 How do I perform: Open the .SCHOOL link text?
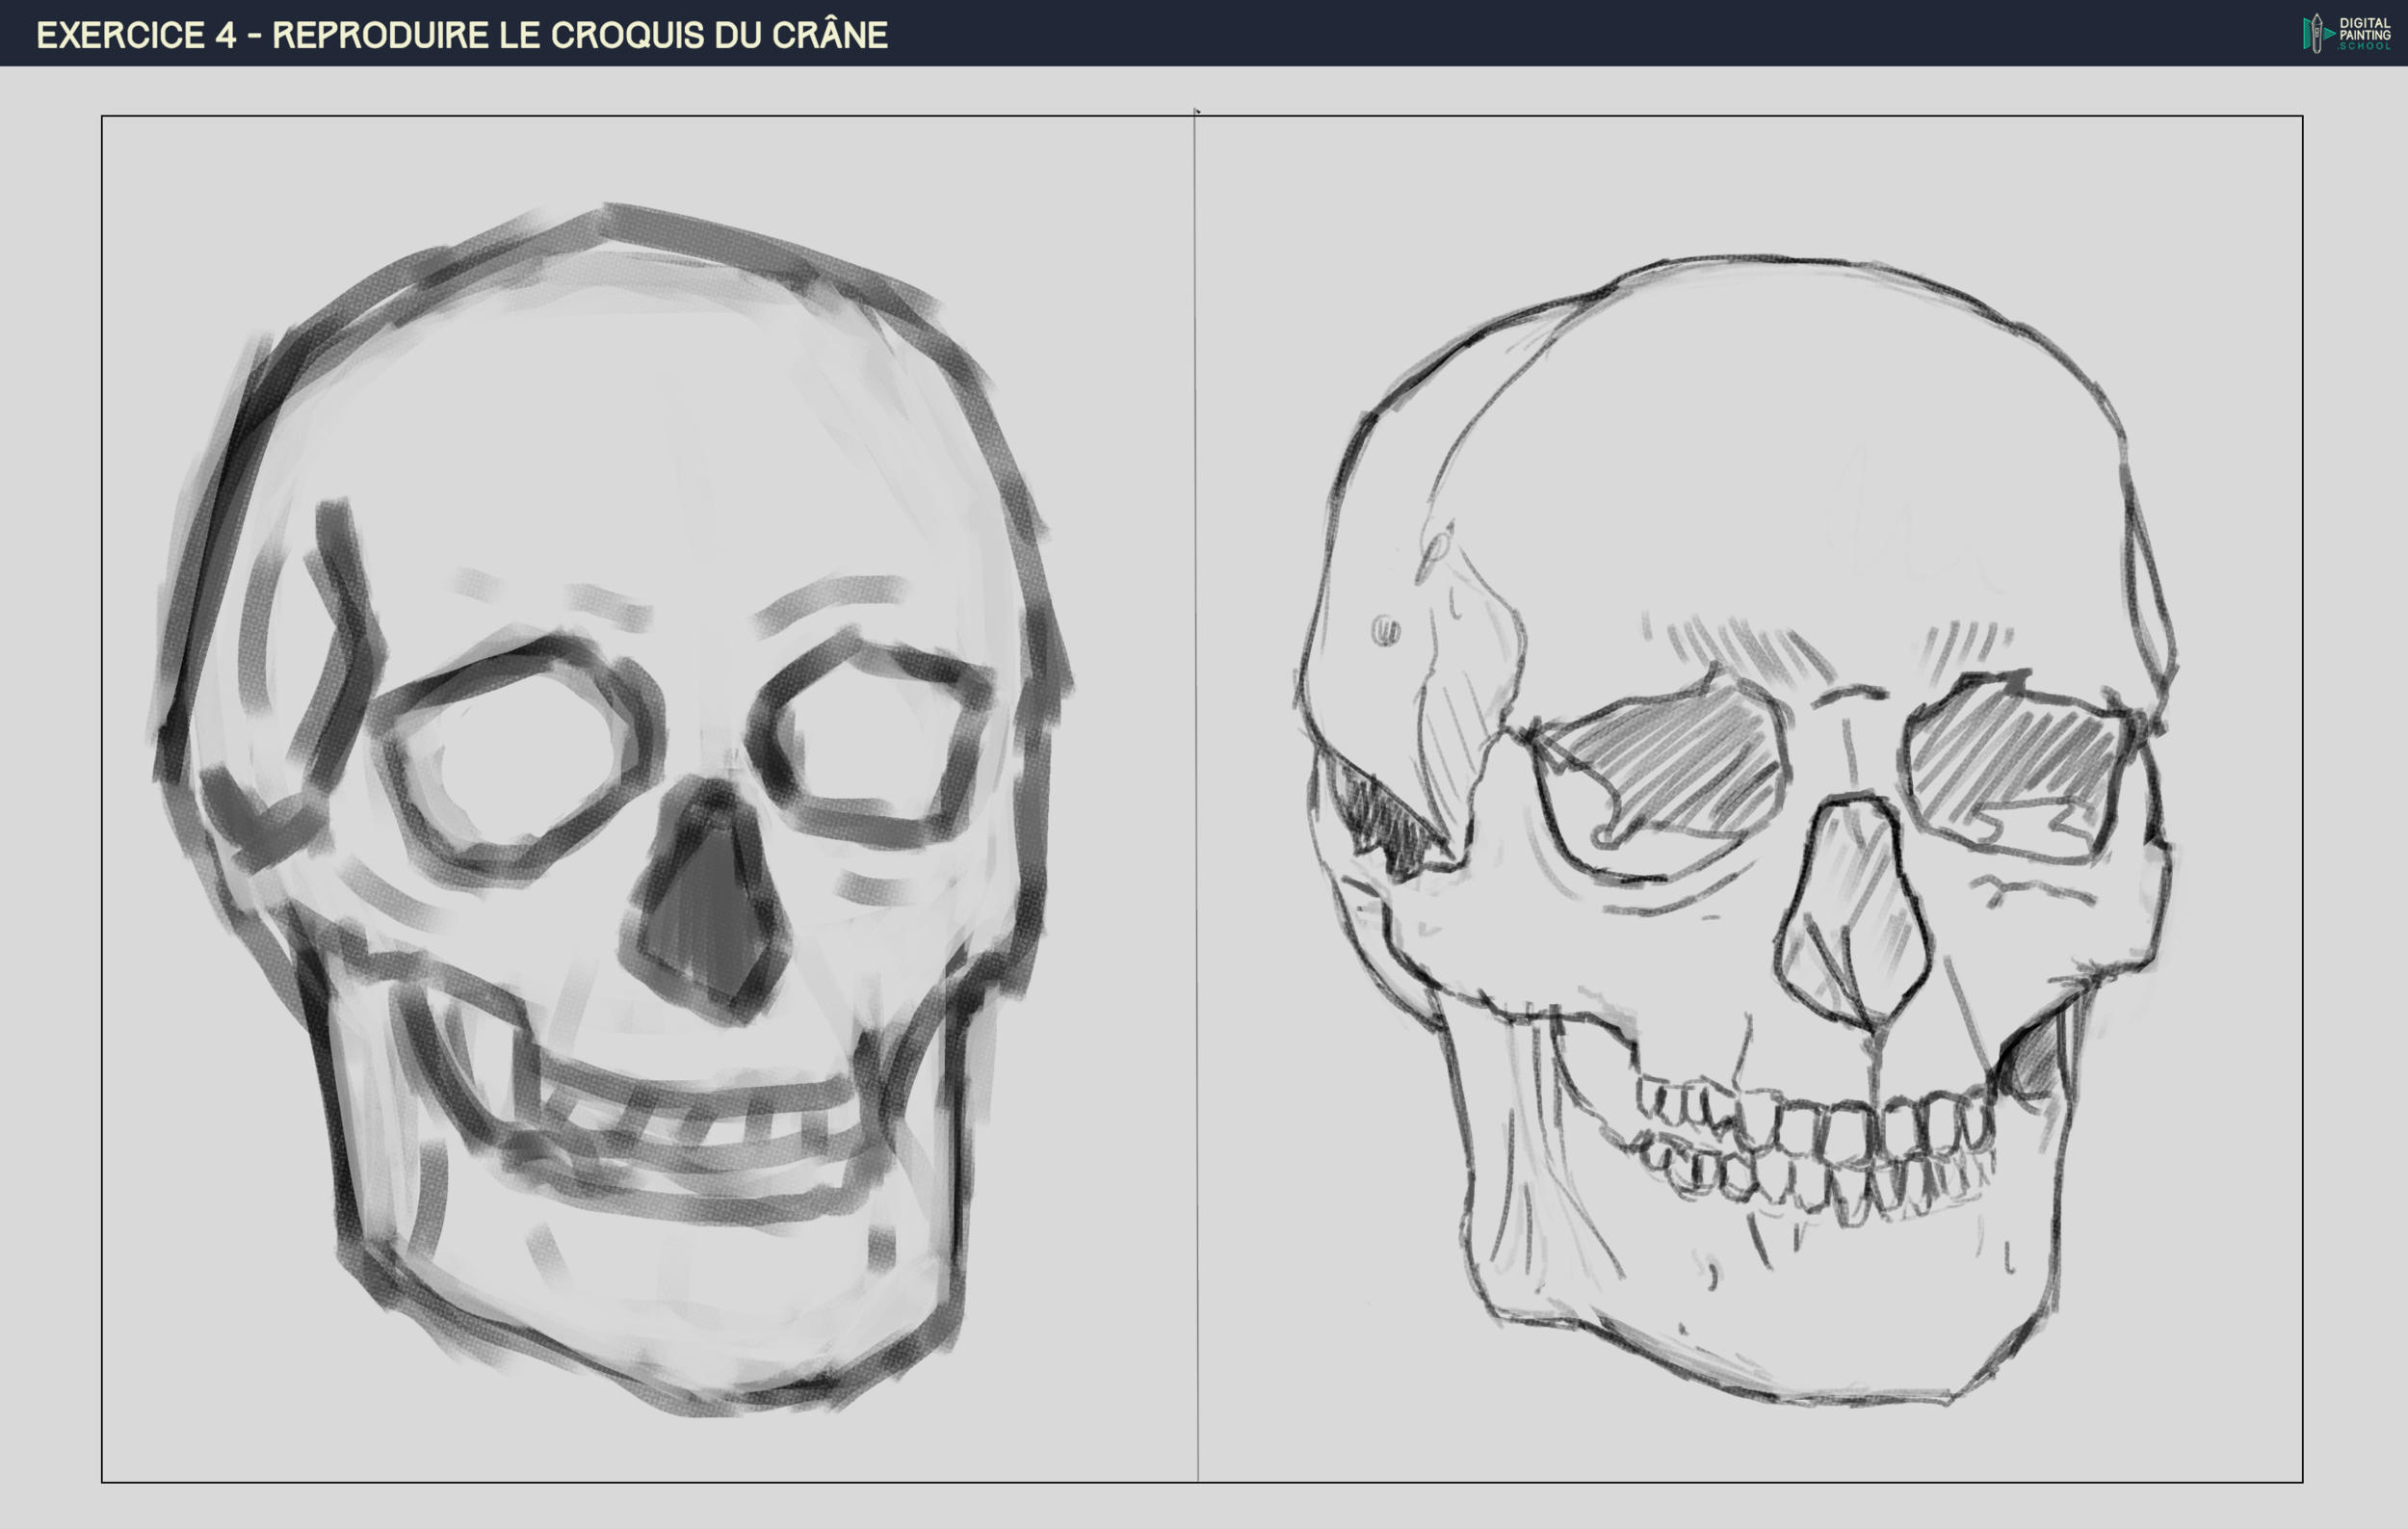click(2363, 47)
